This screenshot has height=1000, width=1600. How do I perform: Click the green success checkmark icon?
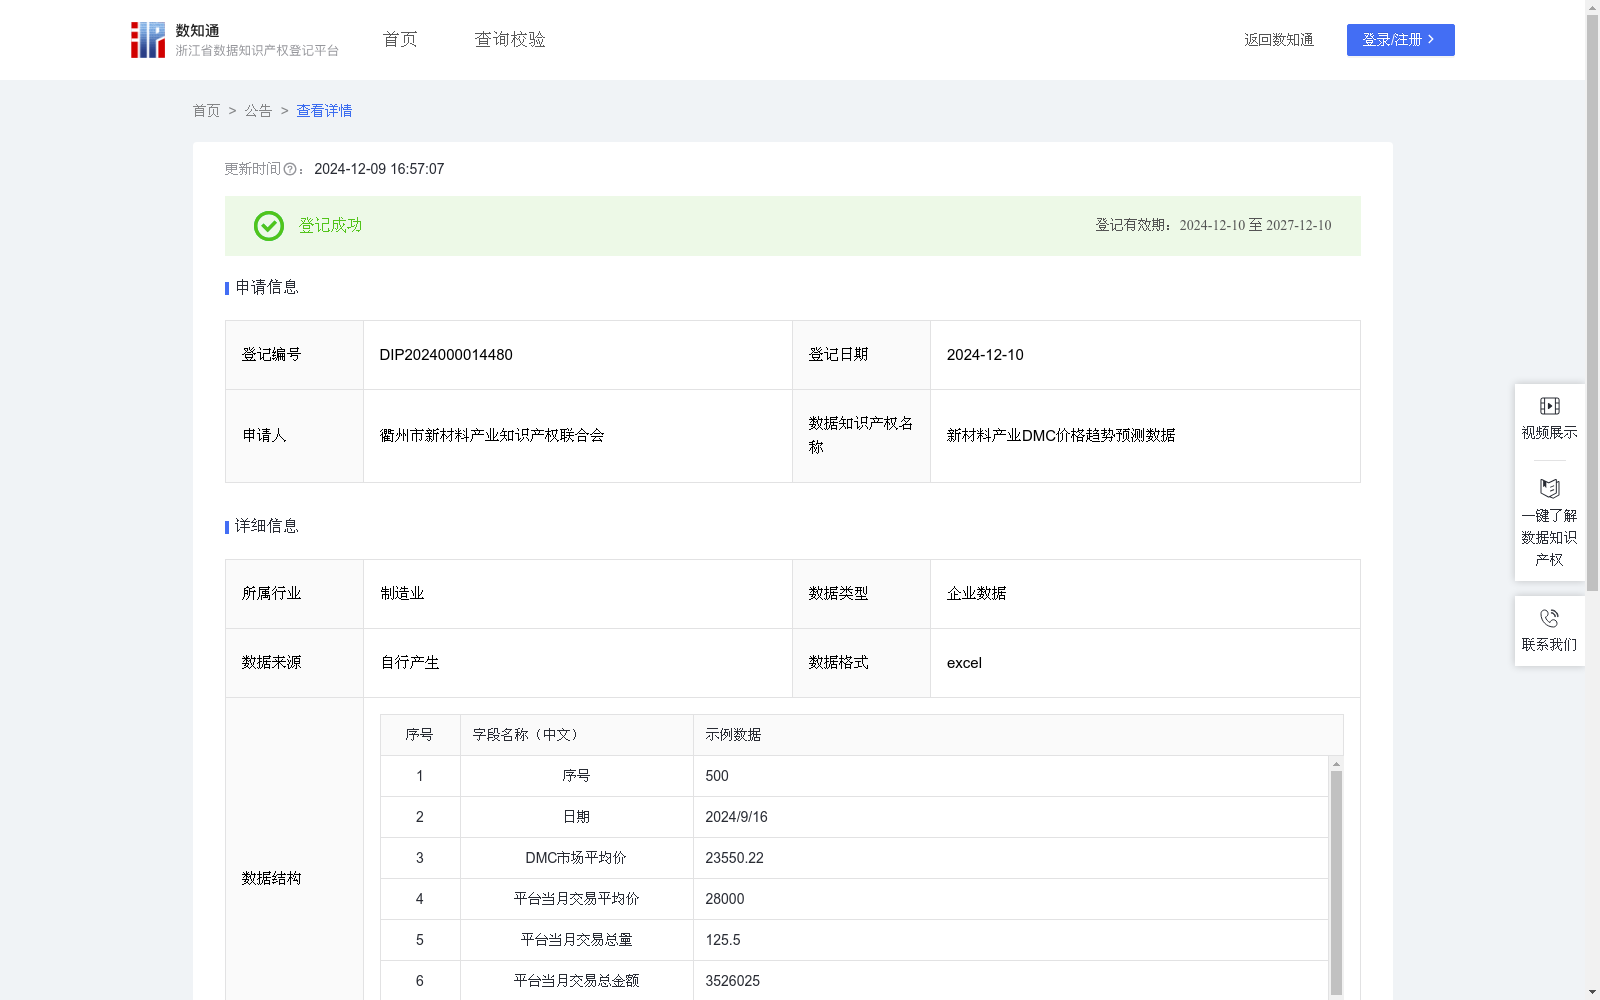pos(269,226)
